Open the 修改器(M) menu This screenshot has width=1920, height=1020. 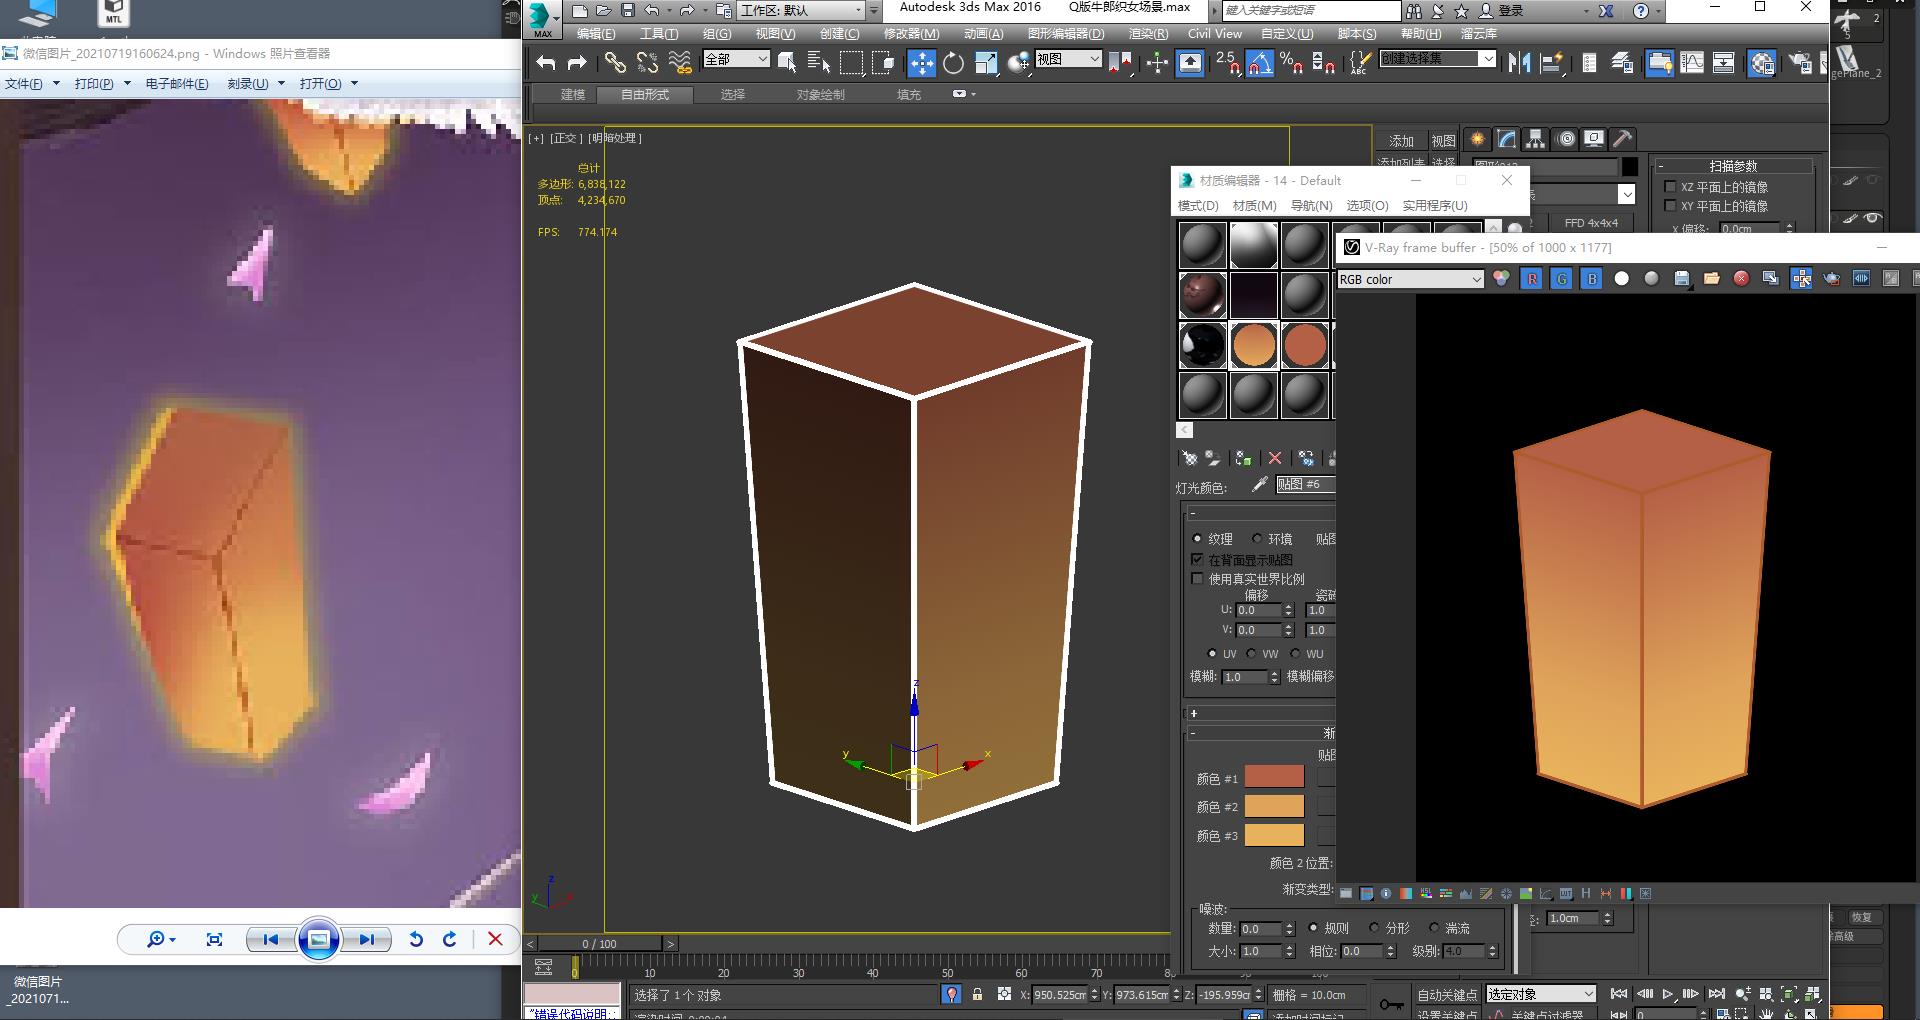911,34
